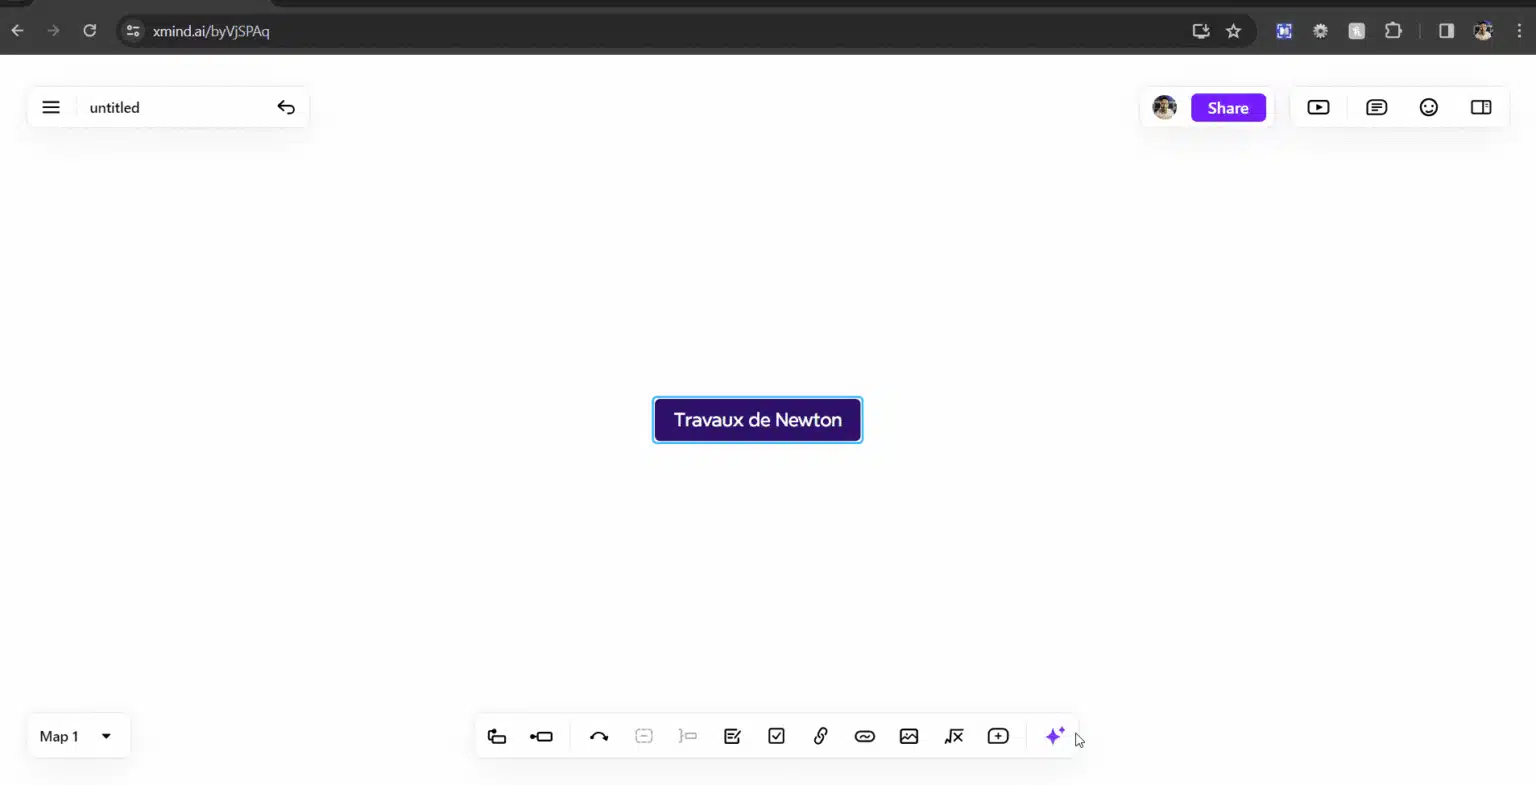1536x785 pixels.
Task: Click the purple Share button
Action: click(x=1228, y=108)
